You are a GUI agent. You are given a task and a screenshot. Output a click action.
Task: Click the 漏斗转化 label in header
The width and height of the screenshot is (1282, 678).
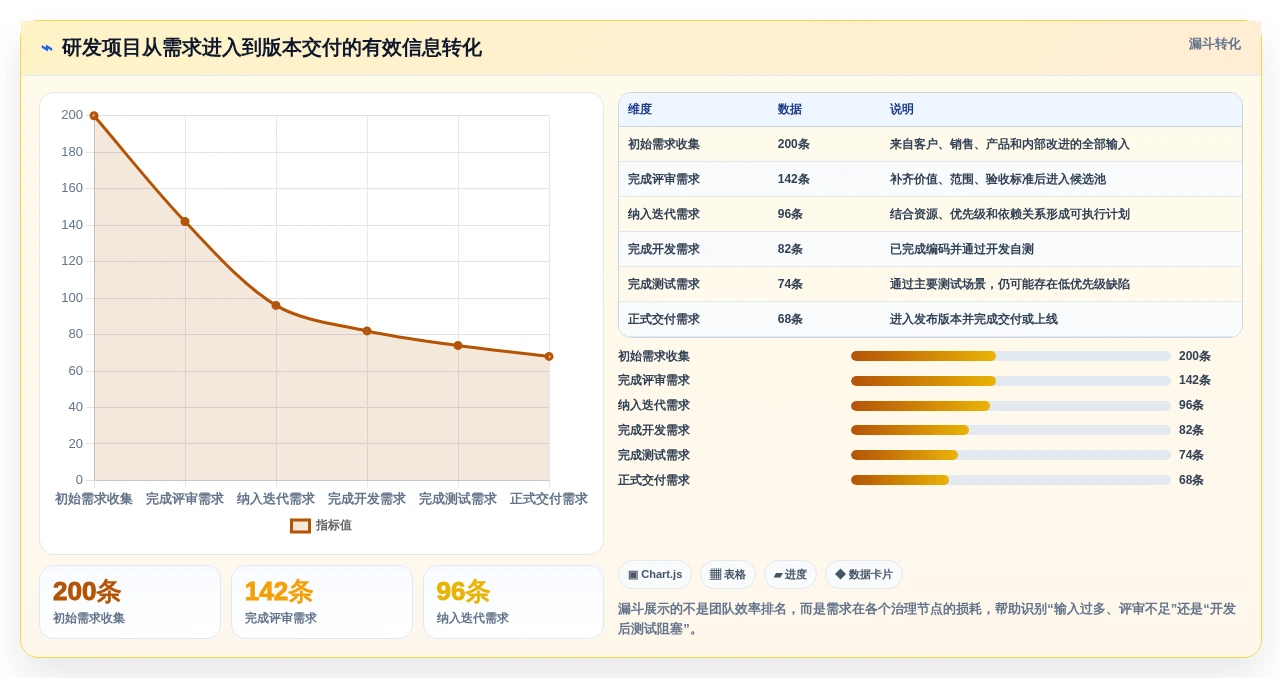tap(1214, 44)
